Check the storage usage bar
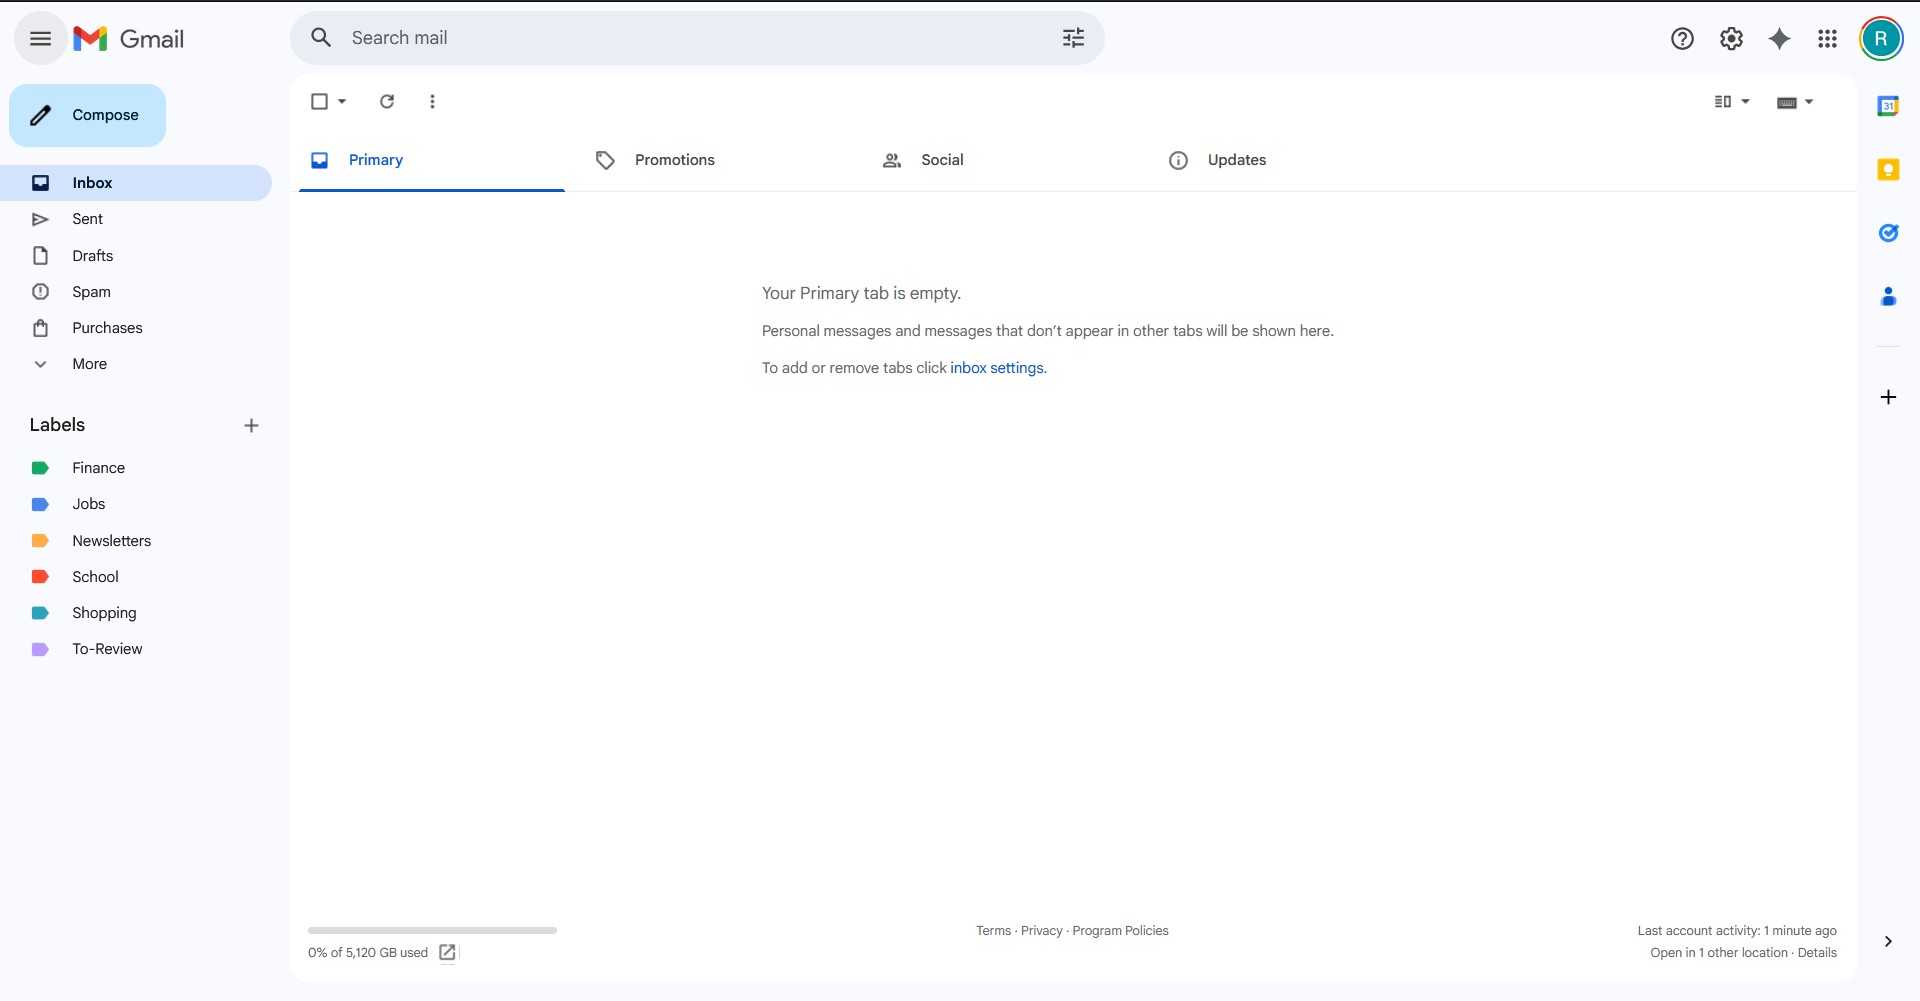Image resolution: width=1920 pixels, height=1001 pixels. (x=430, y=930)
